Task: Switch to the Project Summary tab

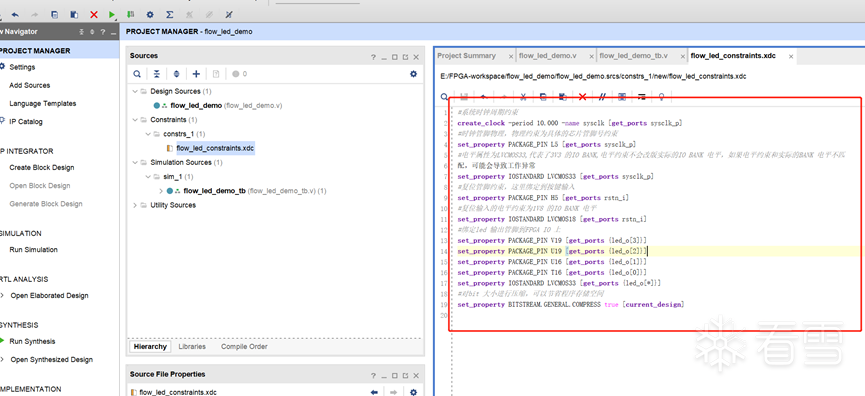Action: tap(466, 56)
